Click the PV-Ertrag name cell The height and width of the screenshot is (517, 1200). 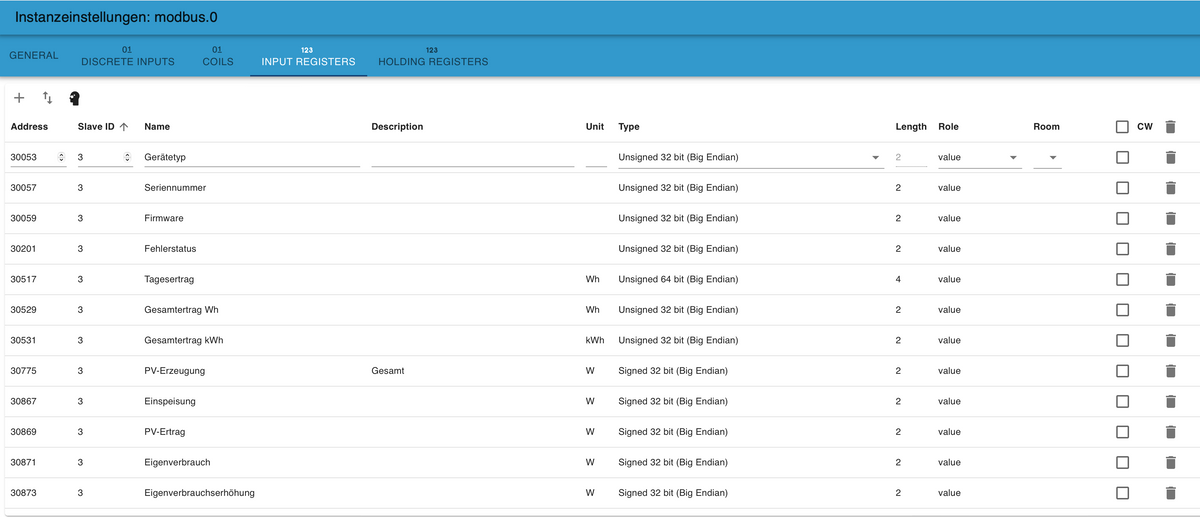point(165,432)
